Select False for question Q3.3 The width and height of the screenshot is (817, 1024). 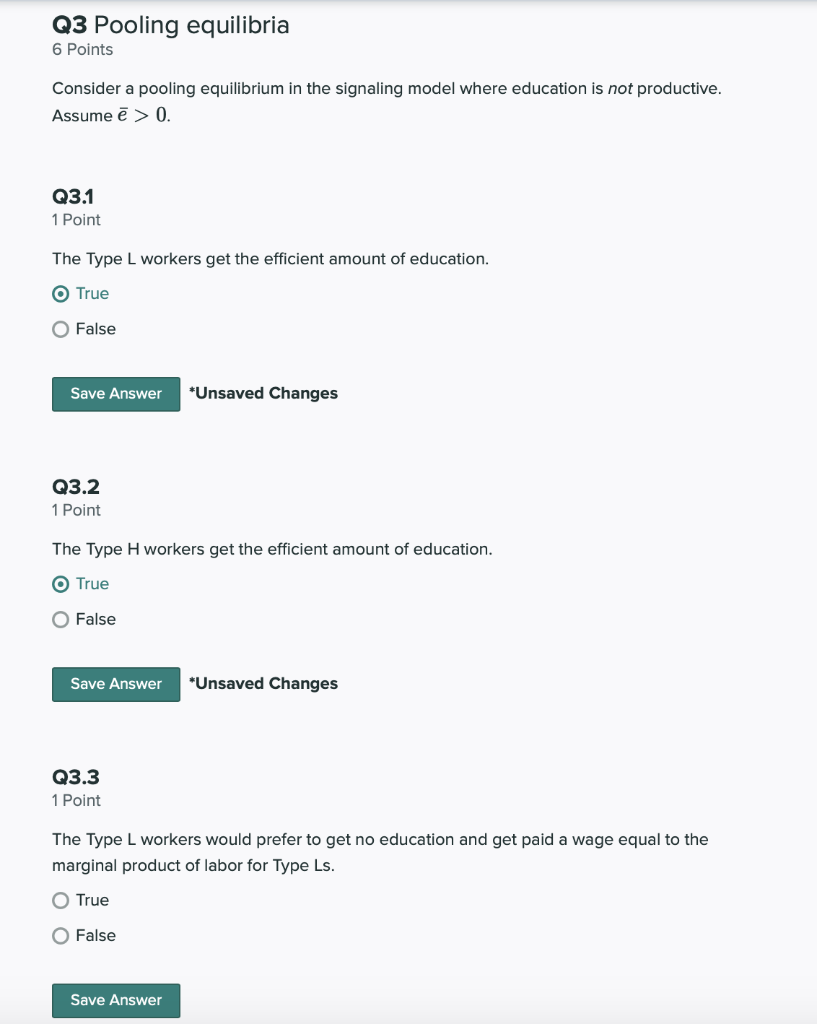61,935
